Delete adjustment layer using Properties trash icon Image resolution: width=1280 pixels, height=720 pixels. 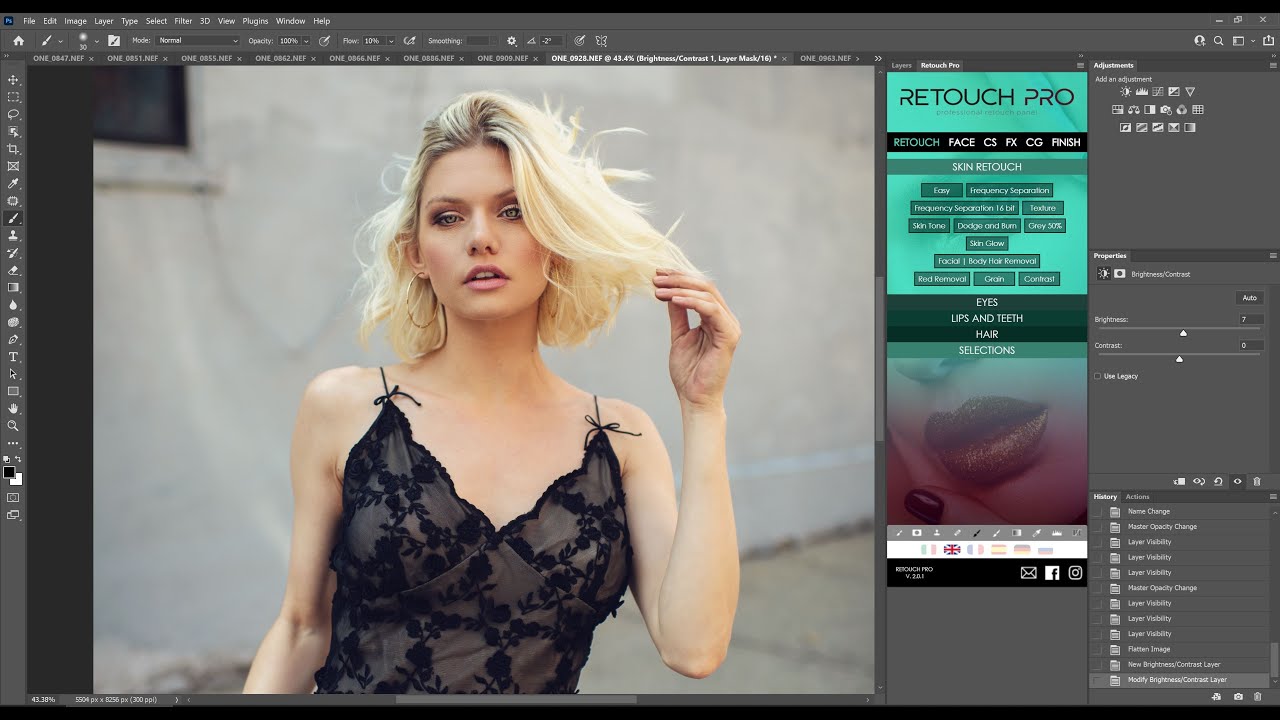(1257, 481)
